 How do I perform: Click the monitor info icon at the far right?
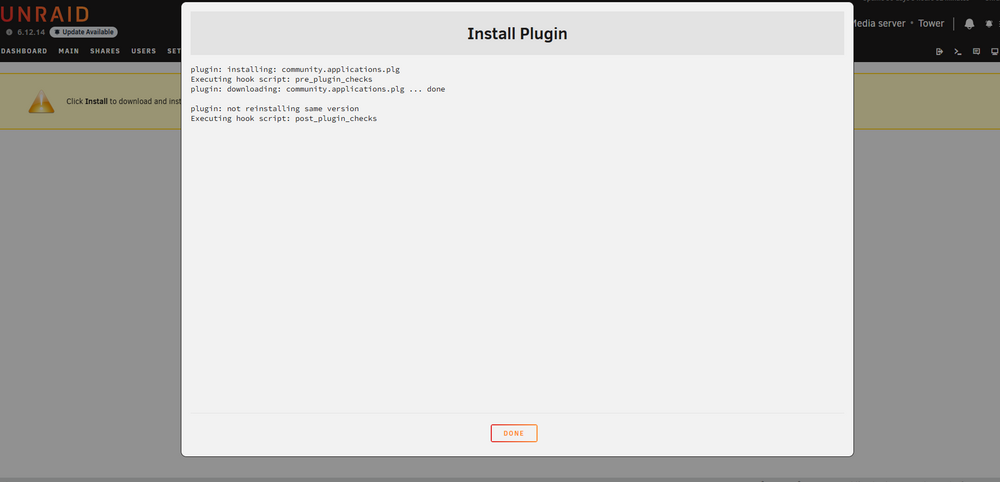click(994, 52)
